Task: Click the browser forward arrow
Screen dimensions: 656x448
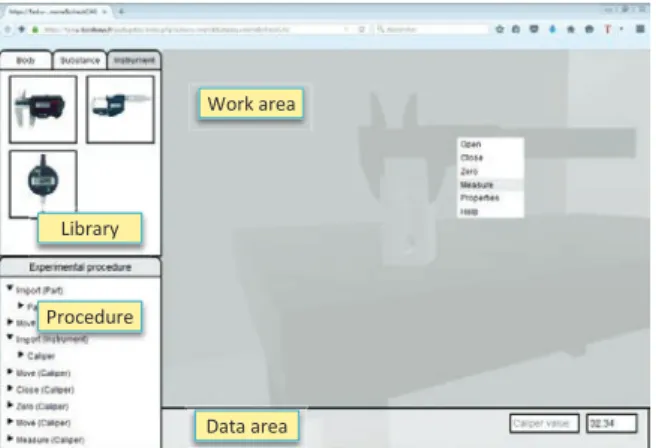Action: tap(22, 29)
